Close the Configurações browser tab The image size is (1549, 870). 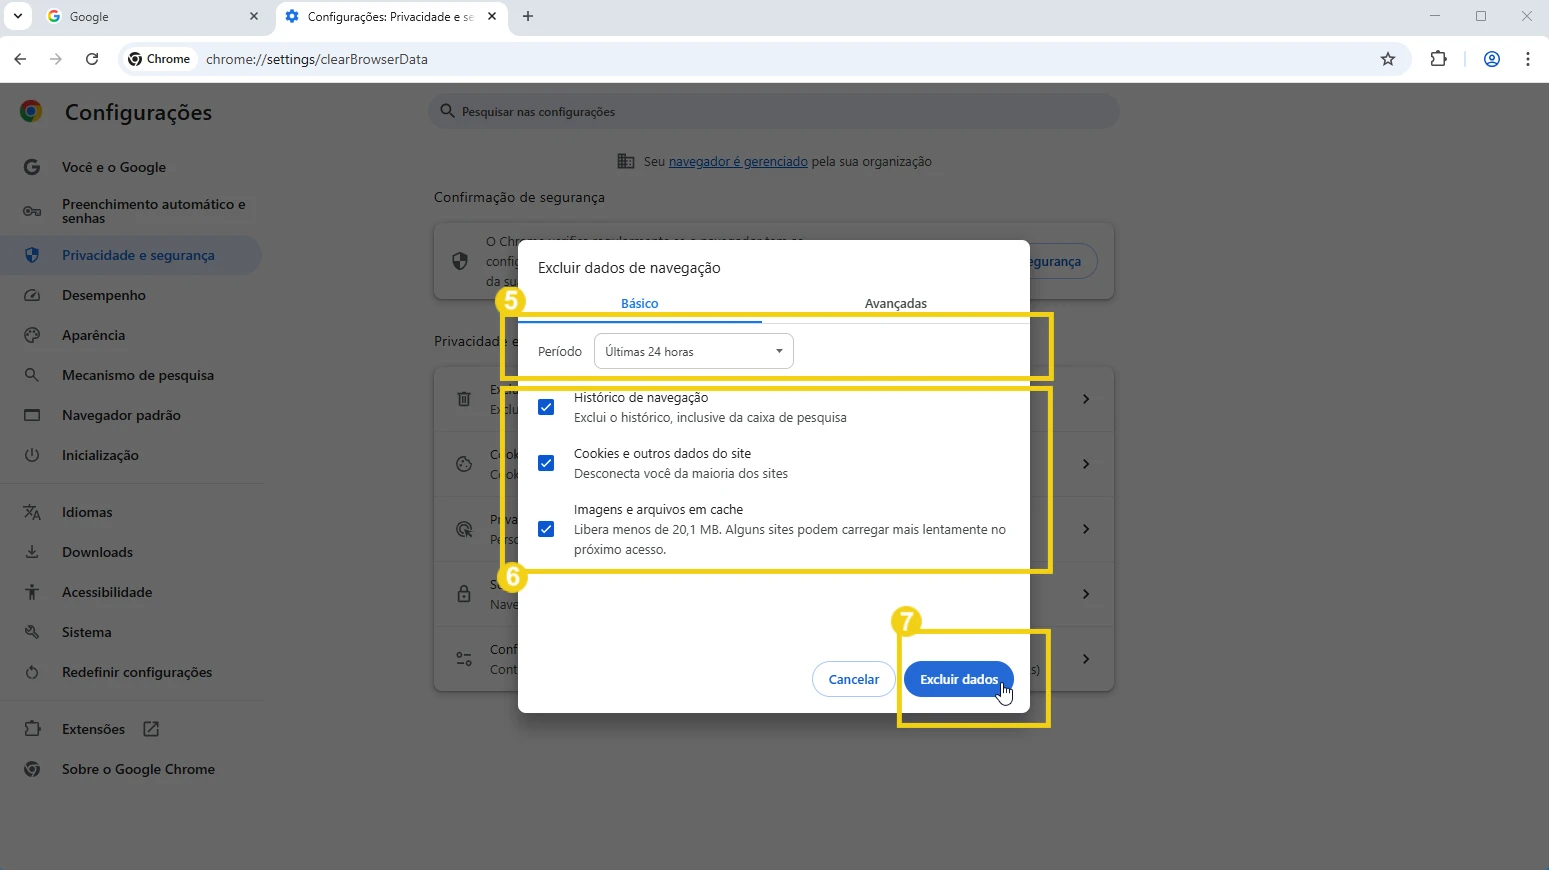pos(492,16)
